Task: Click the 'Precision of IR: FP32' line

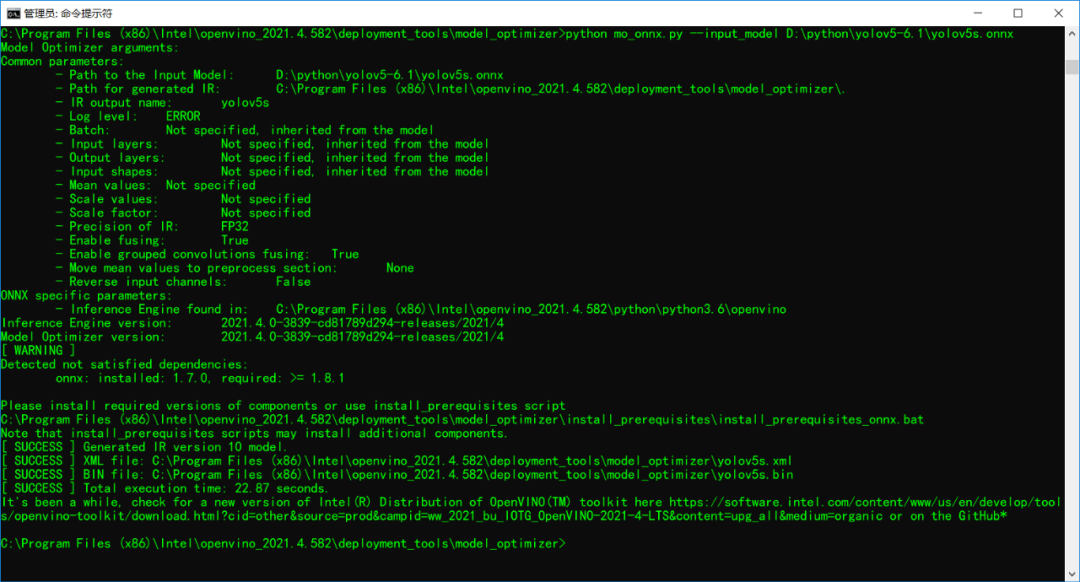Action: click(x=152, y=227)
